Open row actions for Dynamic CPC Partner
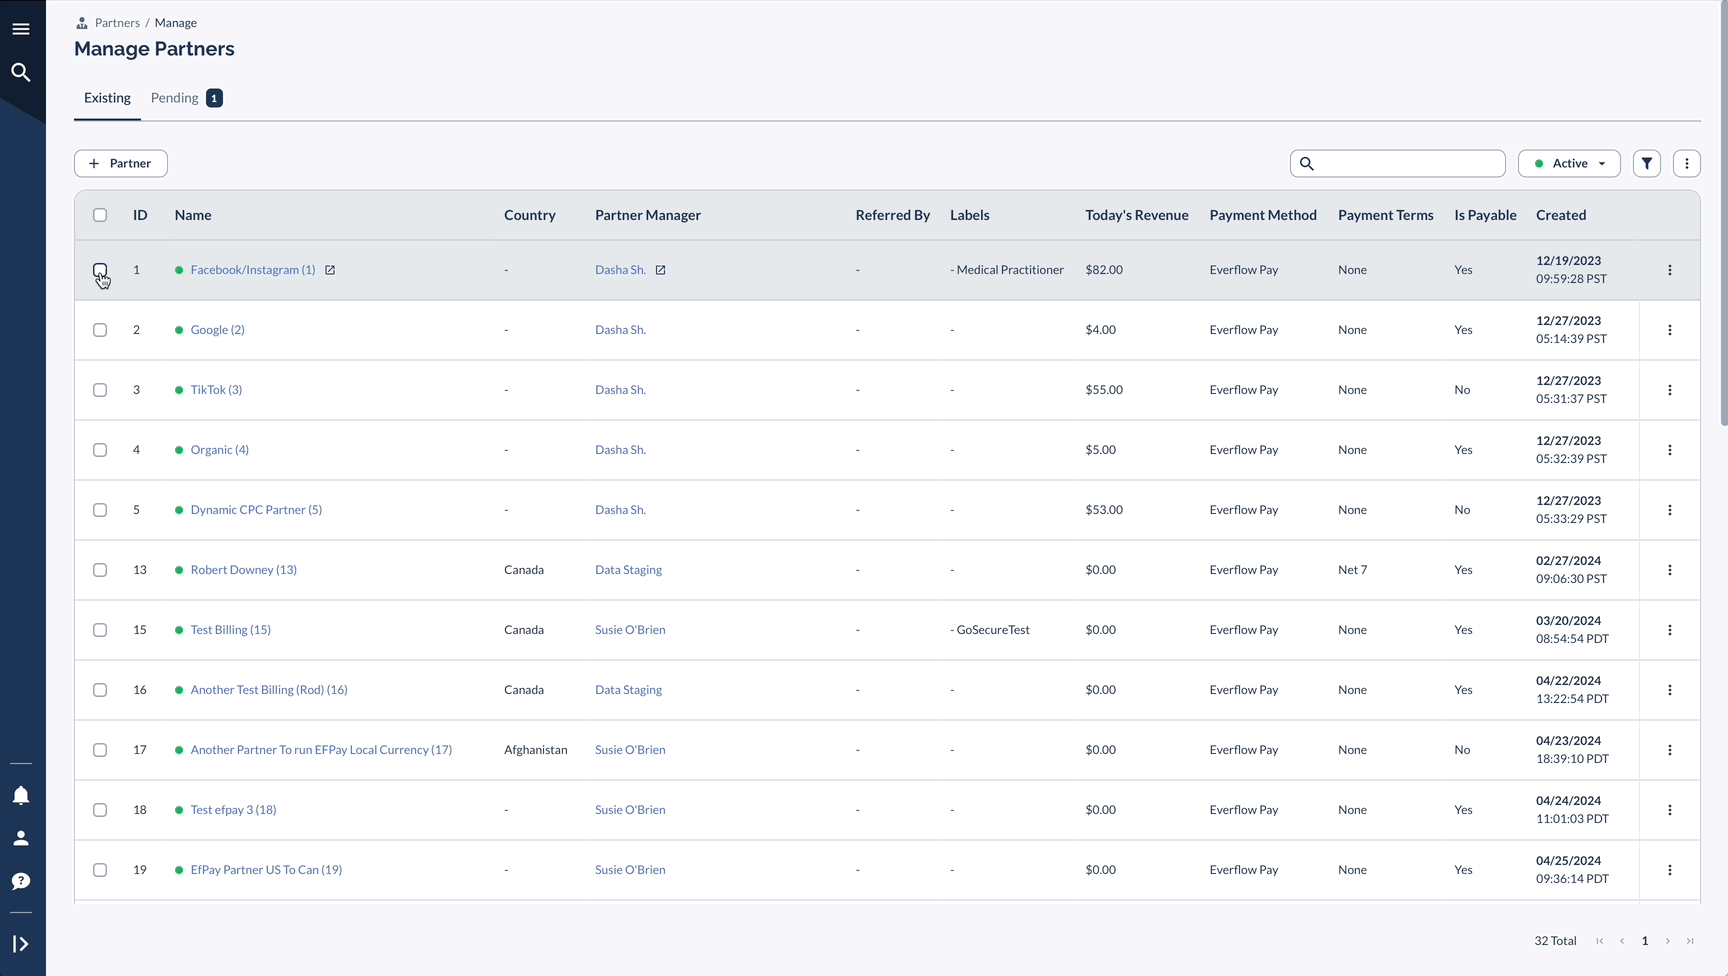The width and height of the screenshot is (1728, 976). tap(1670, 510)
